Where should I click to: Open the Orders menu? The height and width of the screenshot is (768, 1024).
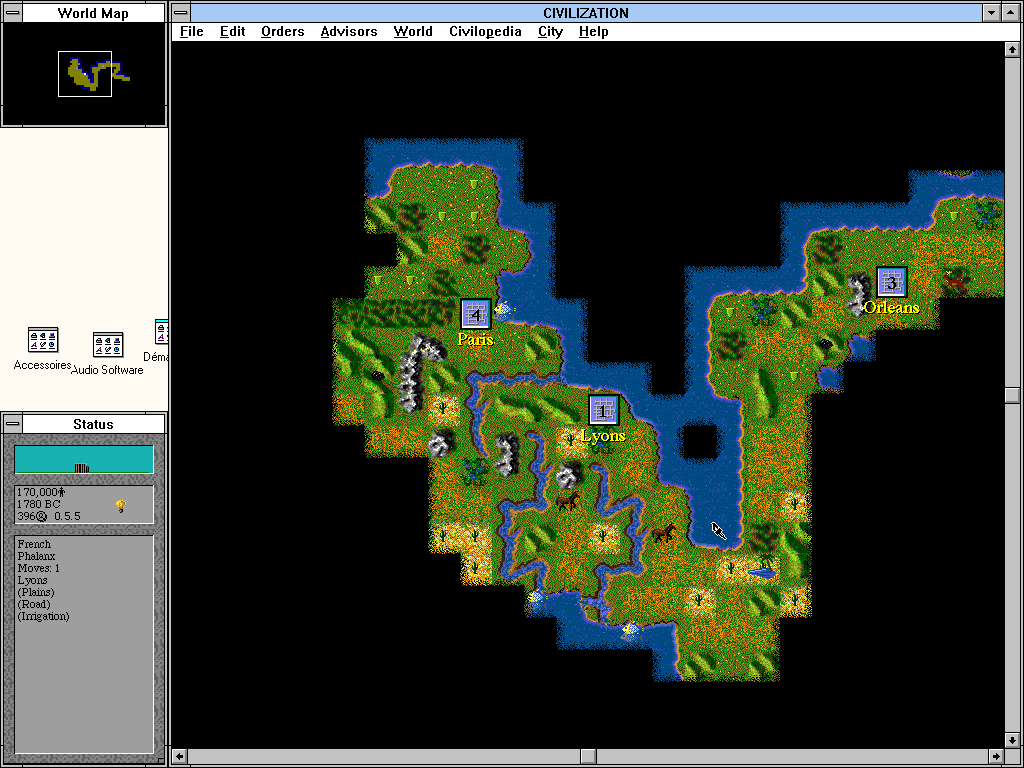(x=282, y=31)
